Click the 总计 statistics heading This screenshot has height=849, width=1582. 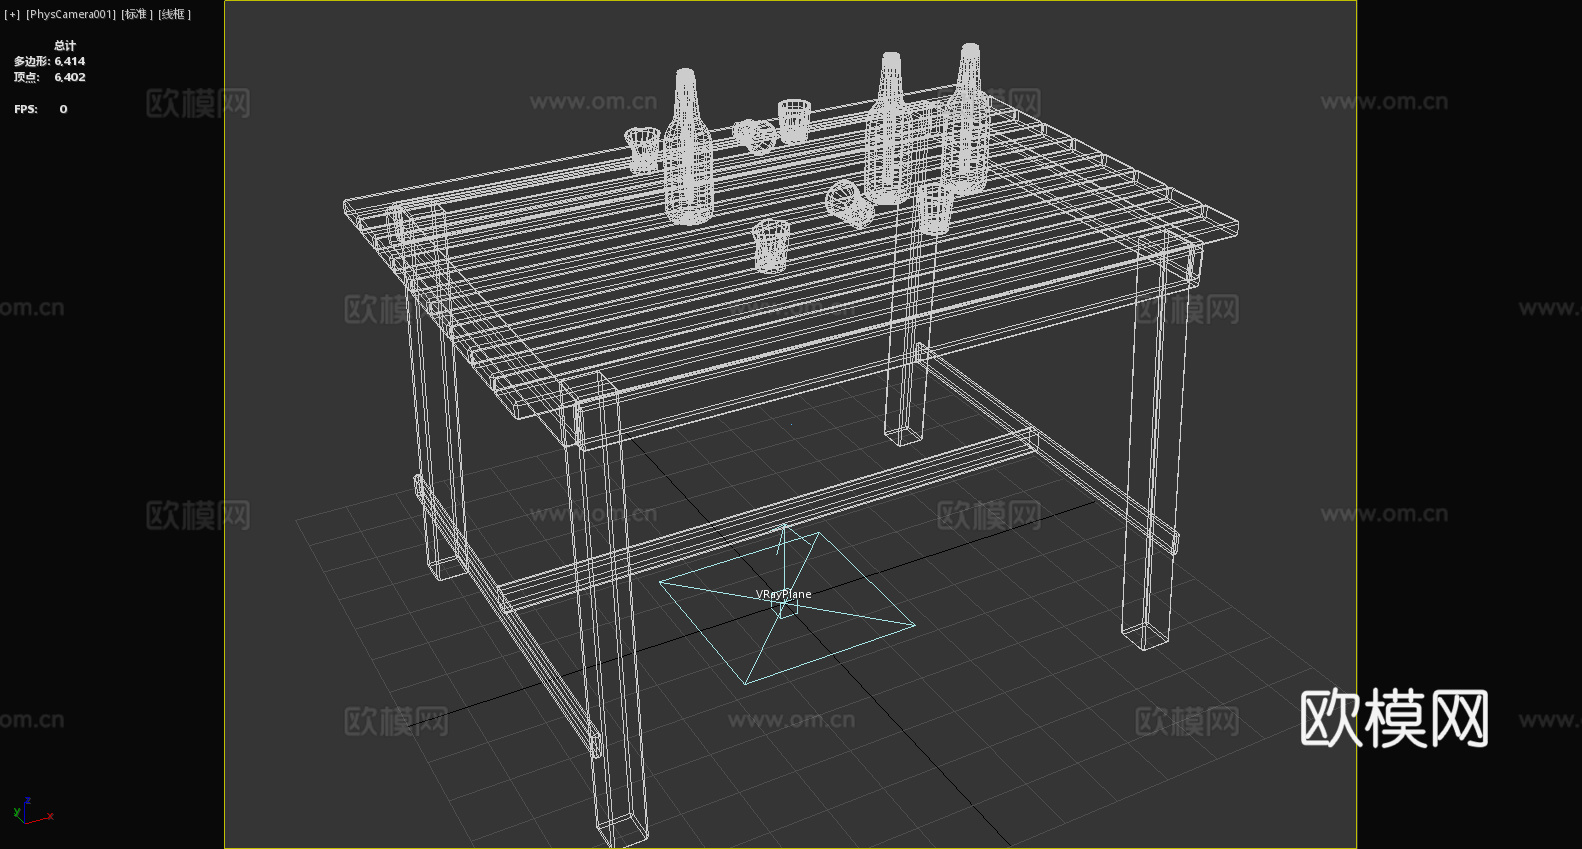click(x=65, y=45)
